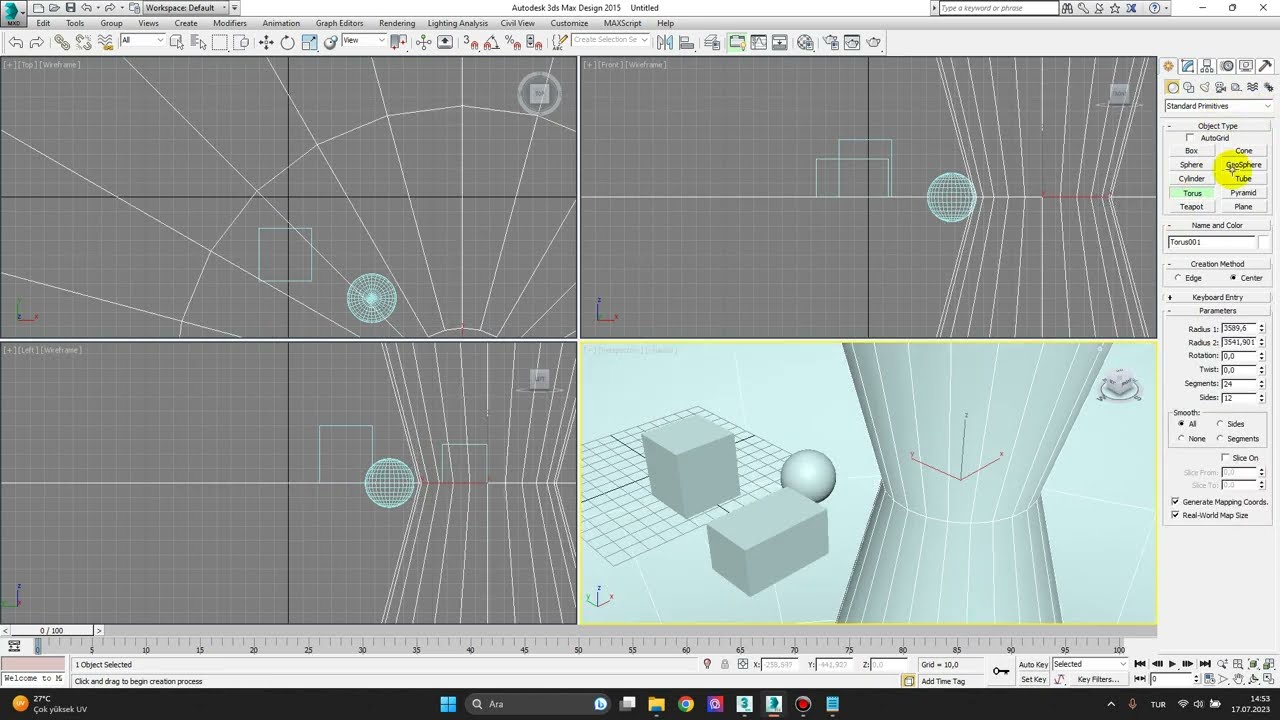1280x720 pixels.
Task: Click the Pyramid primitive button
Action: (x=1243, y=193)
